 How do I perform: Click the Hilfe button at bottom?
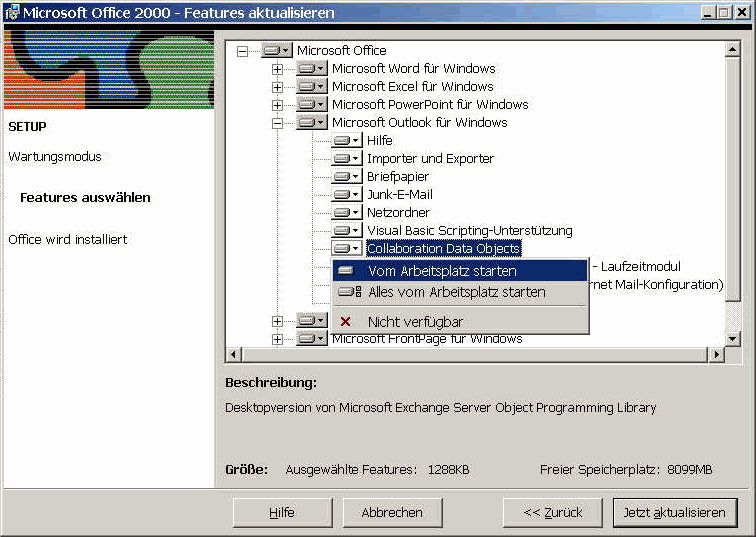tap(283, 512)
